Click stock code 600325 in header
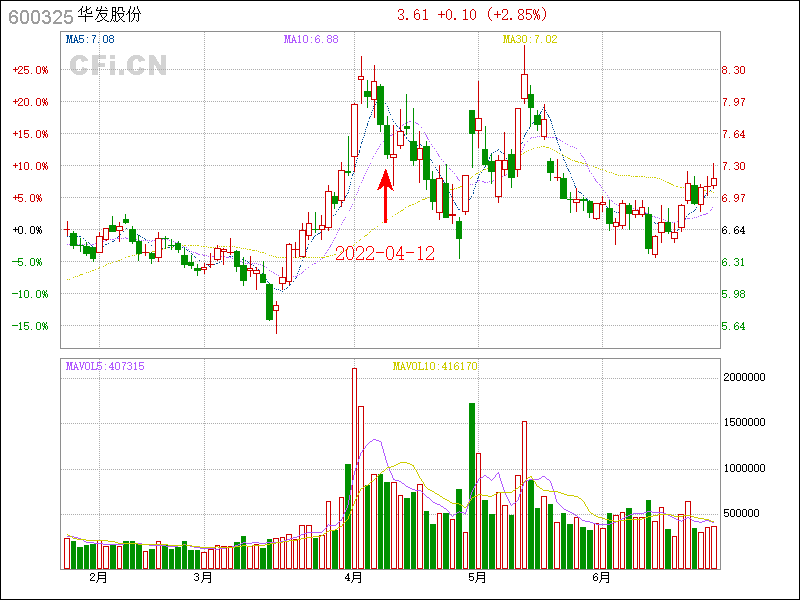 [x=37, y=16]
